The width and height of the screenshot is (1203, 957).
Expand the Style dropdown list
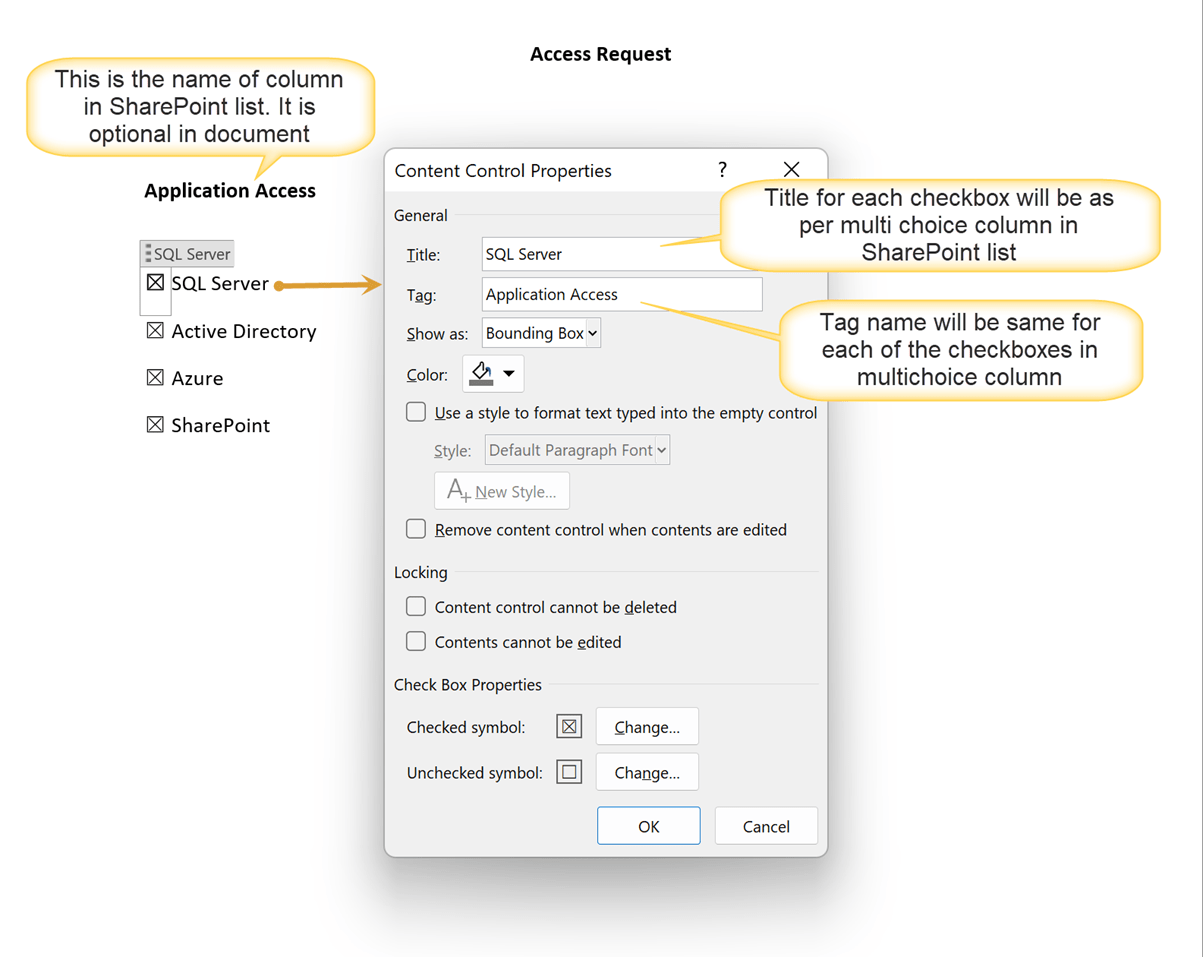pos(662,449)
